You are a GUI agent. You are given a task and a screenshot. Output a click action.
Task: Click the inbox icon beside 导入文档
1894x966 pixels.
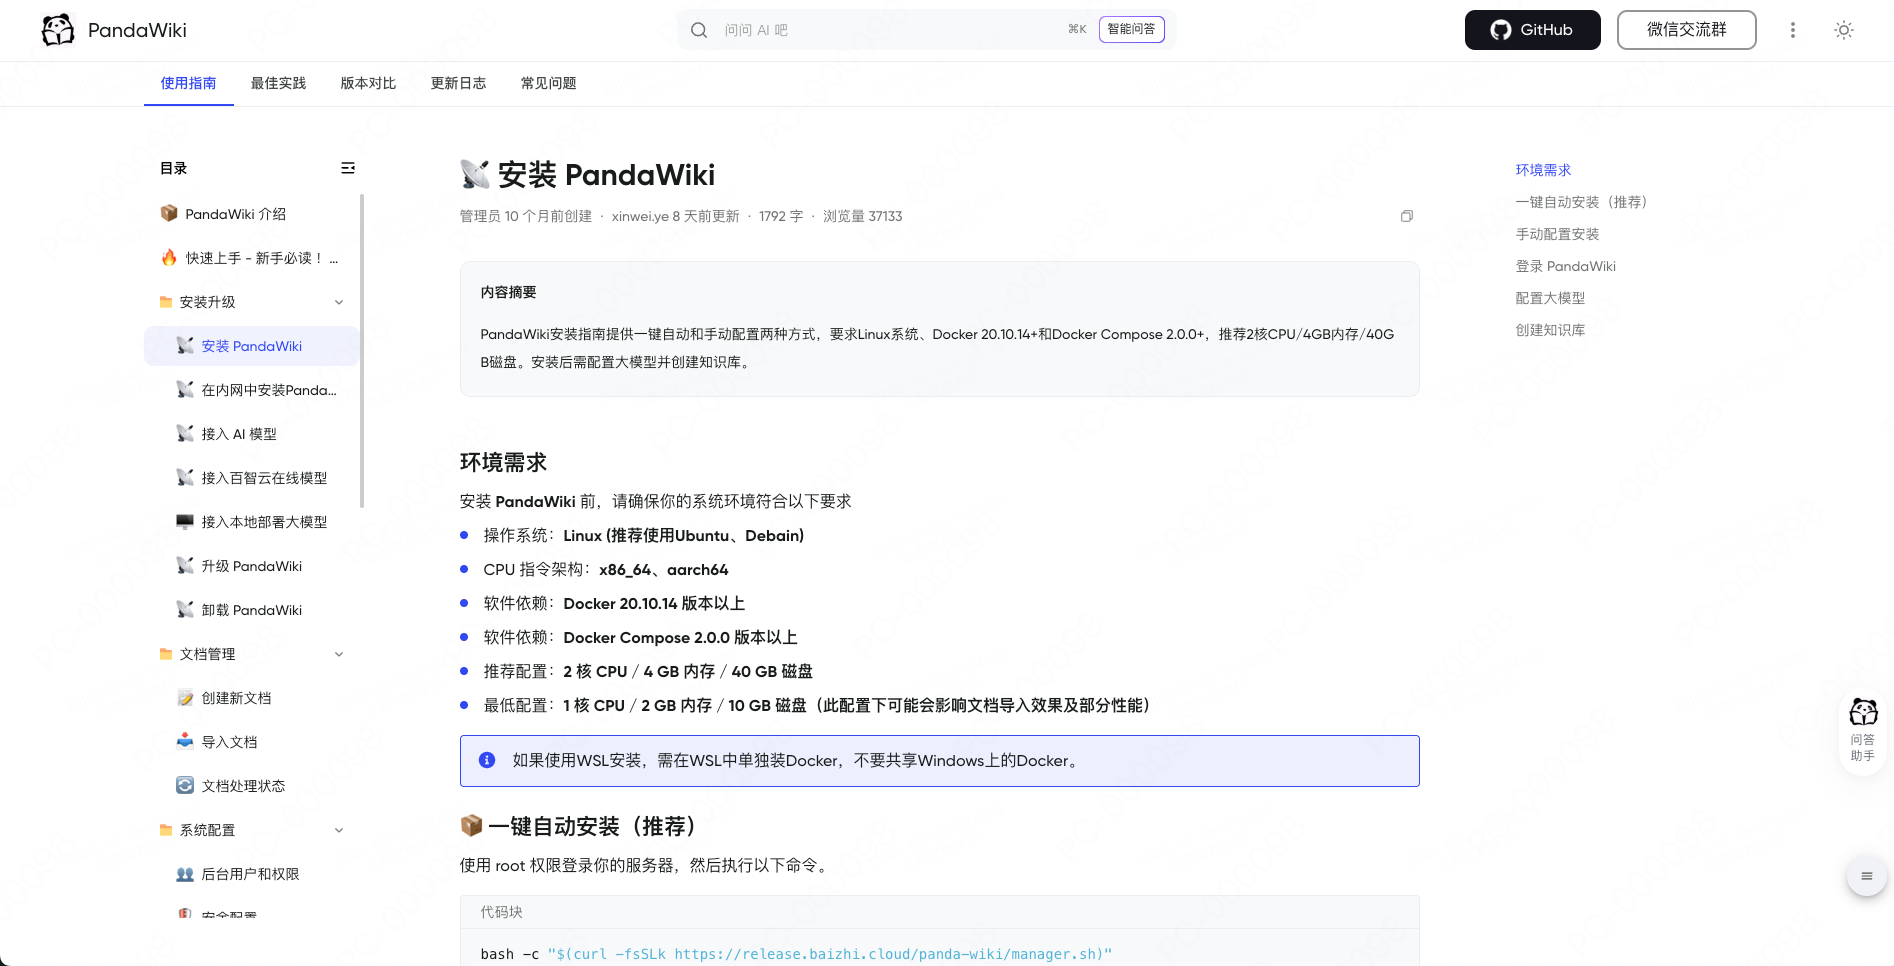pyautogui.click(x=185, y=741)
